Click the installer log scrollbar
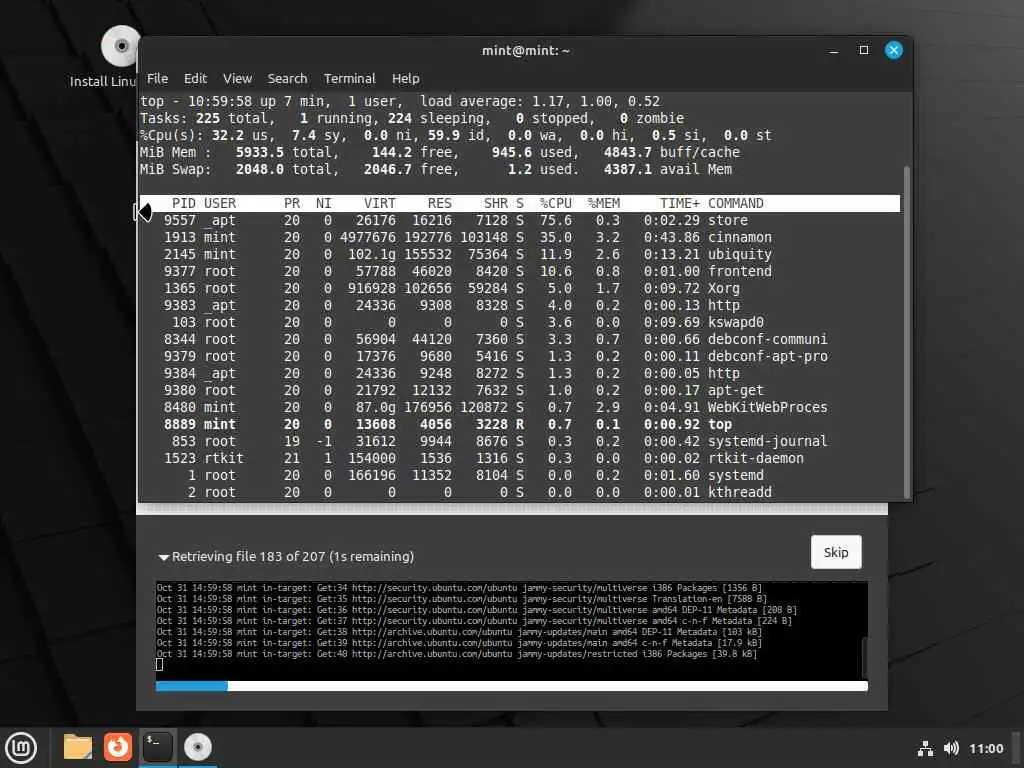Viewport: 1024px width, 768px height. (865, 658)
